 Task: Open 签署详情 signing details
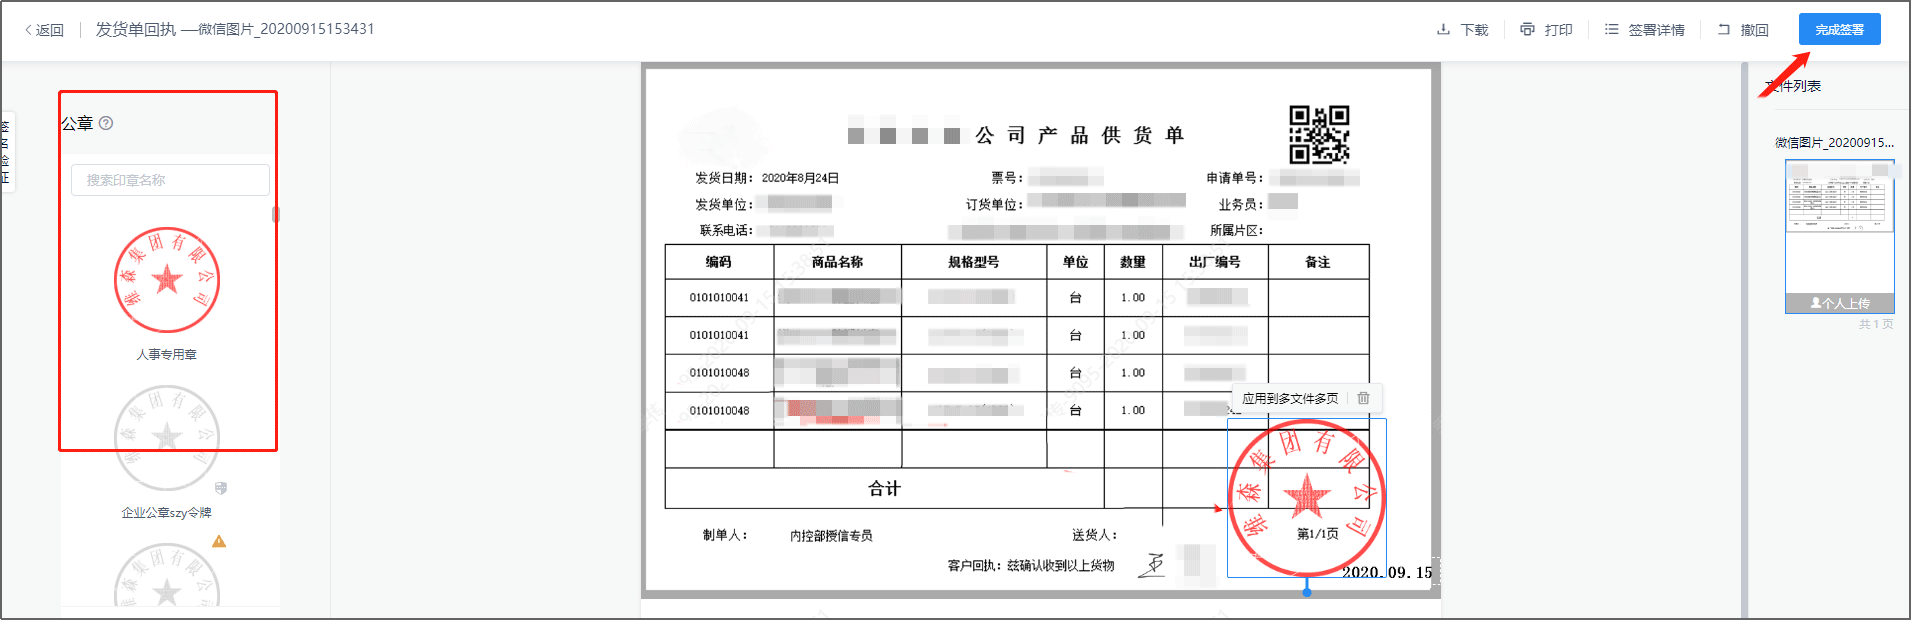1645,30
